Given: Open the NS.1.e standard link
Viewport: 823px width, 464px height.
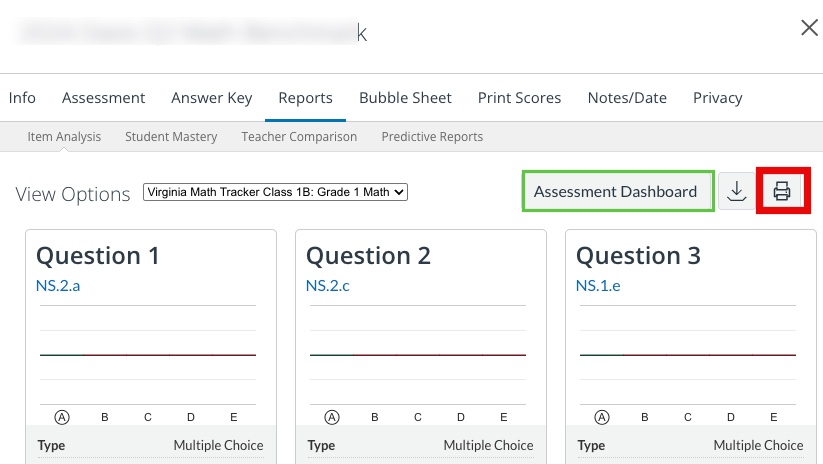Looking at the screenshot, I should 598,286.
